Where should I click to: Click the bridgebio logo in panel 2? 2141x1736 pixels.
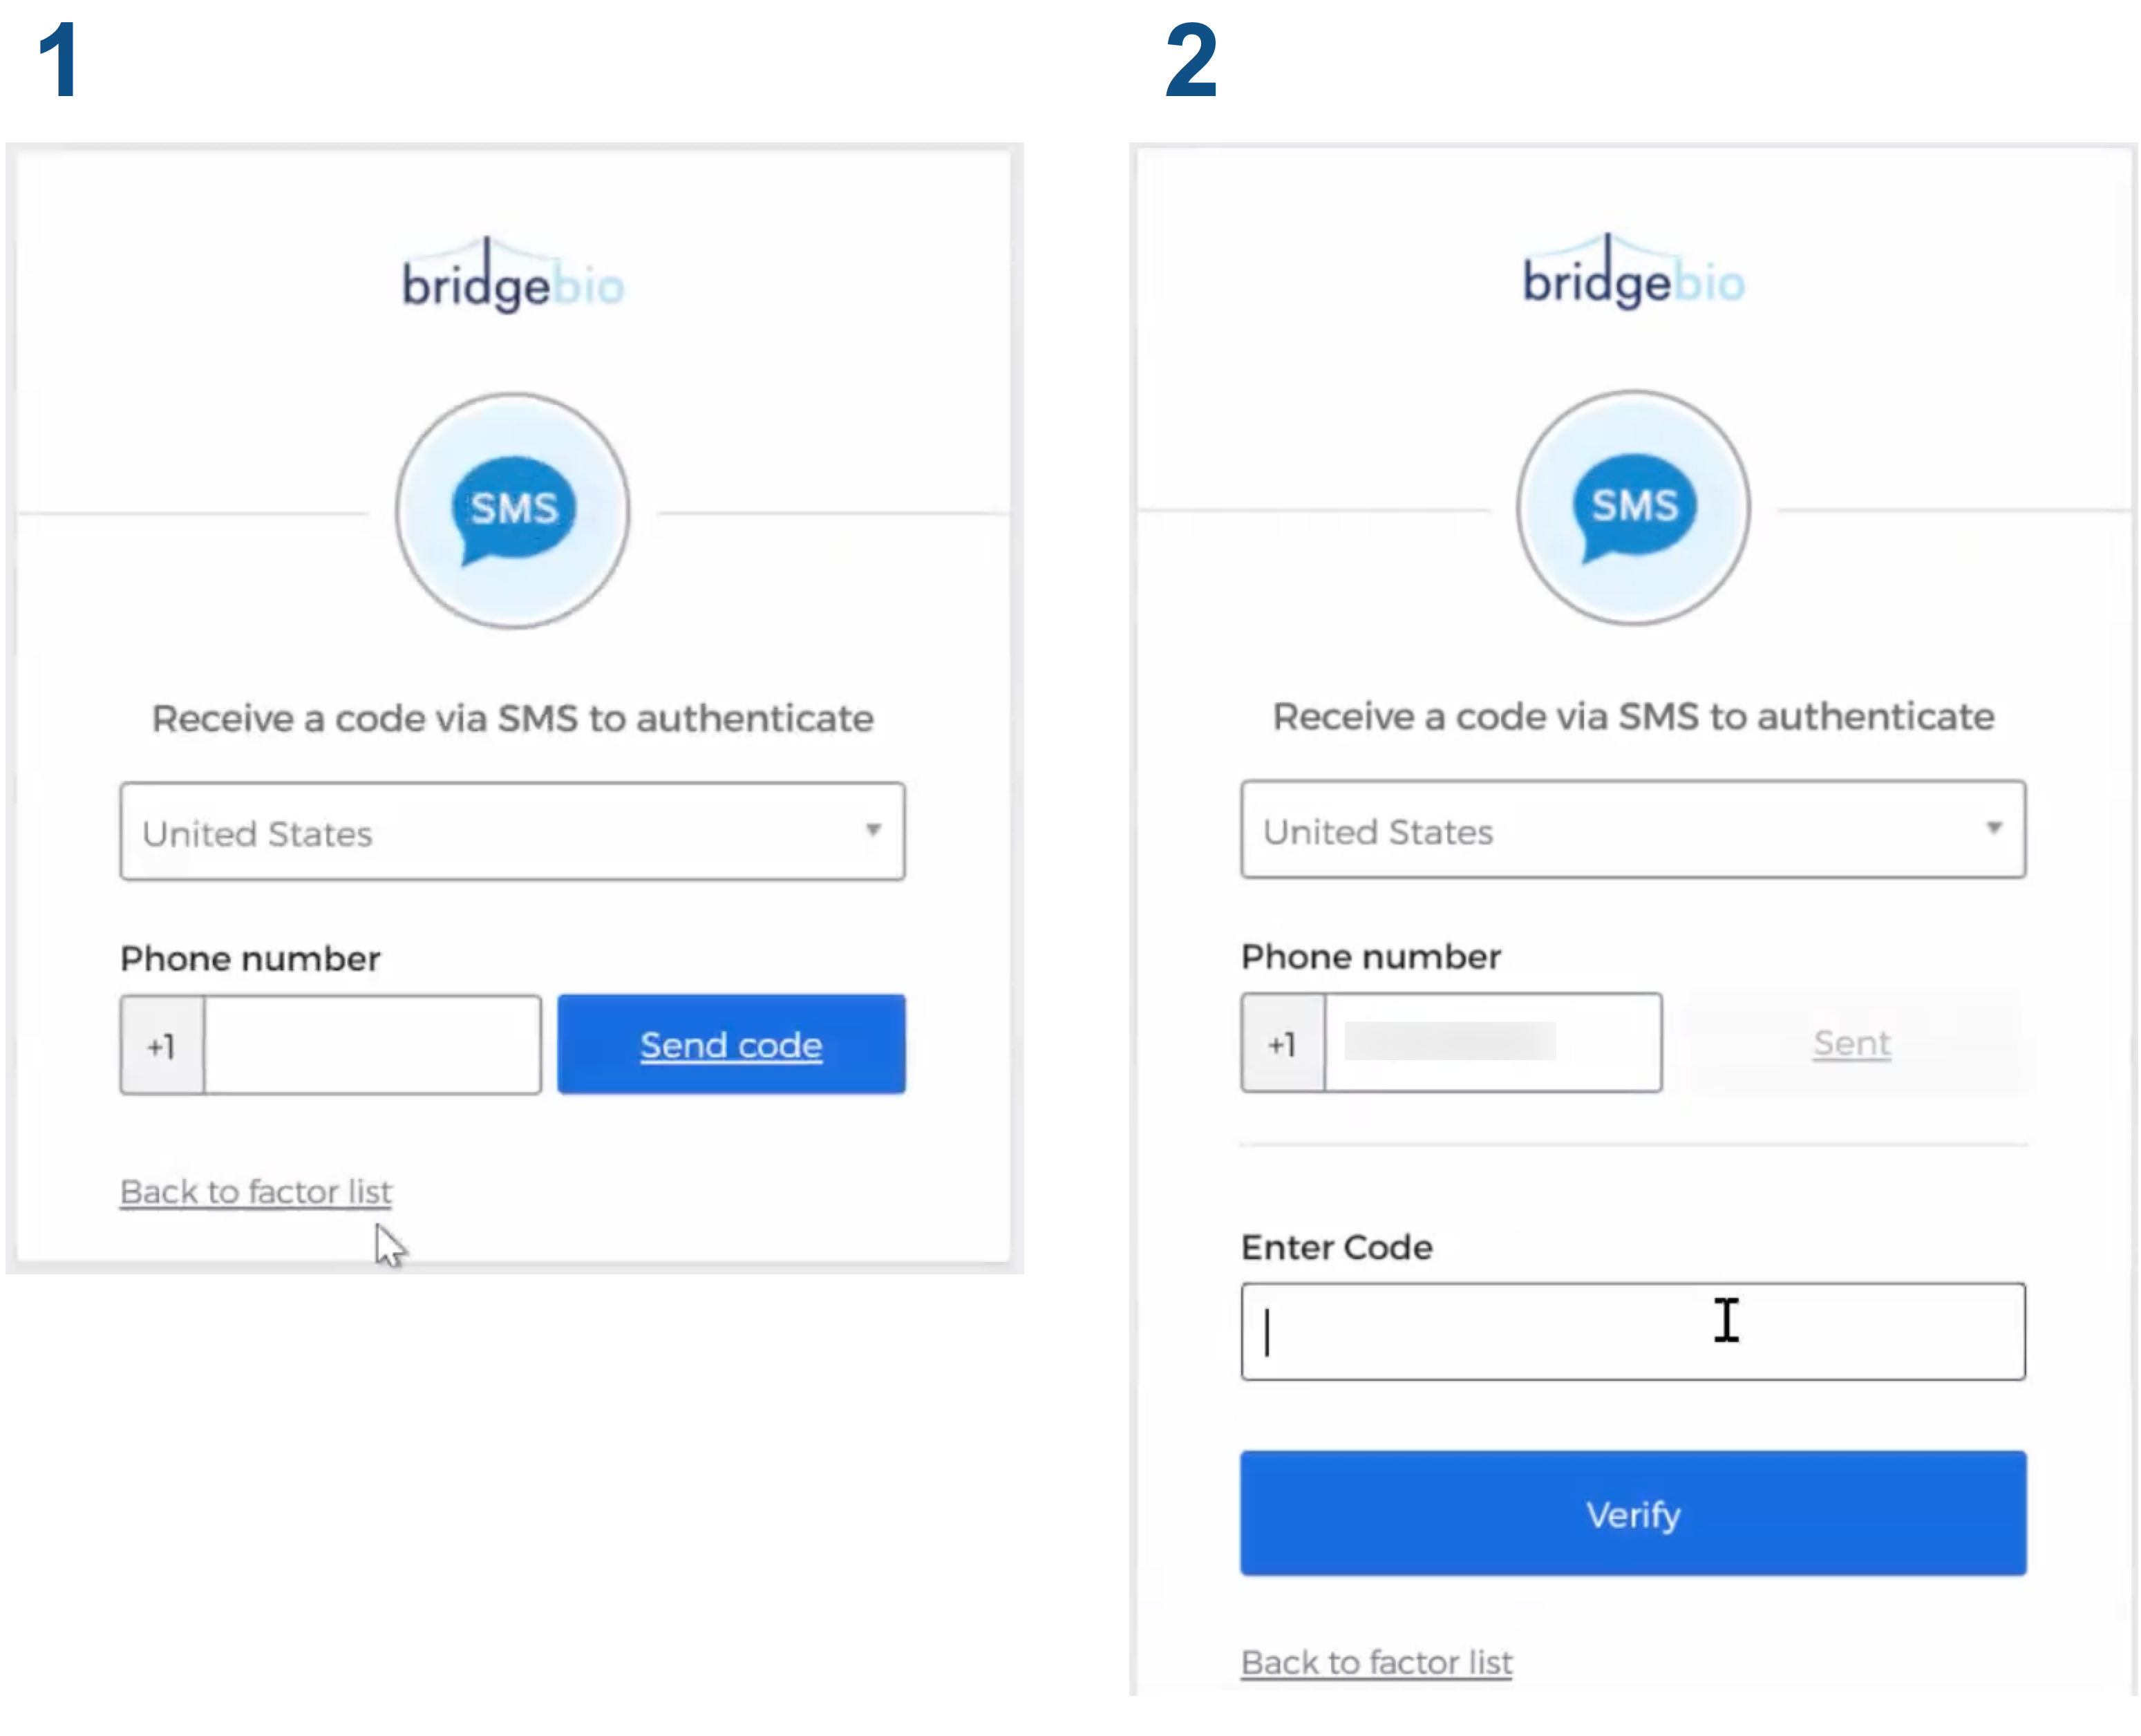pyautogui.click(x=1632, y=278)
